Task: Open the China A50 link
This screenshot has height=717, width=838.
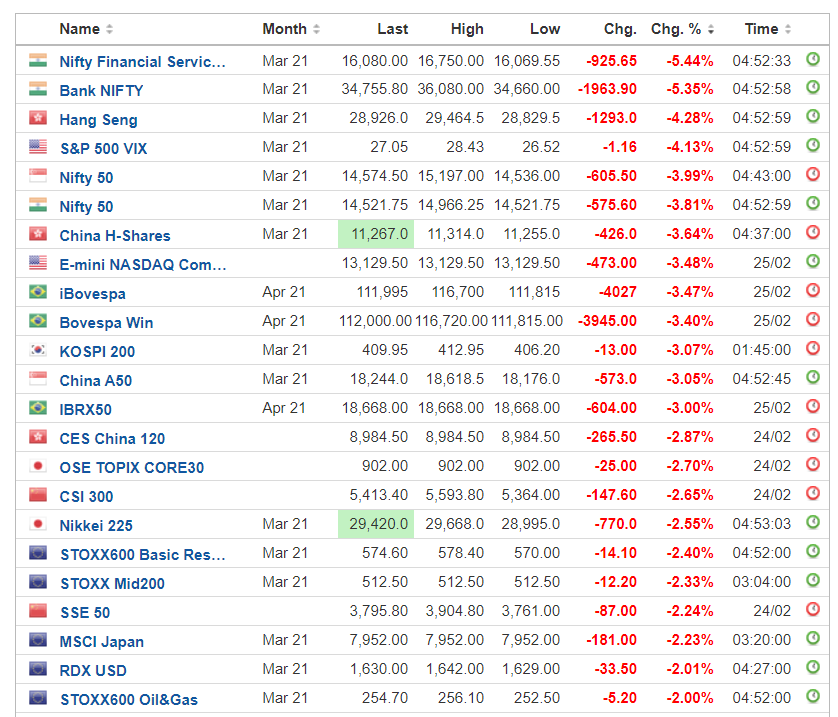Action: pos(96,380)
